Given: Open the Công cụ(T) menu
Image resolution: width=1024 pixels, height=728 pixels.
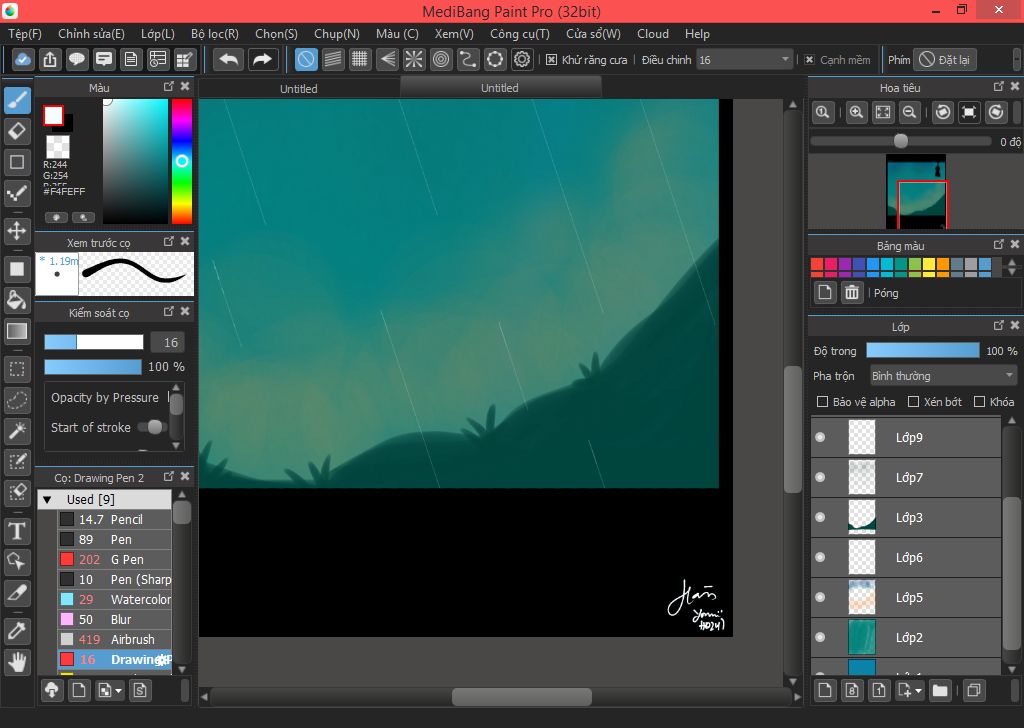Looking at the screenshot, I should [520, 34].
